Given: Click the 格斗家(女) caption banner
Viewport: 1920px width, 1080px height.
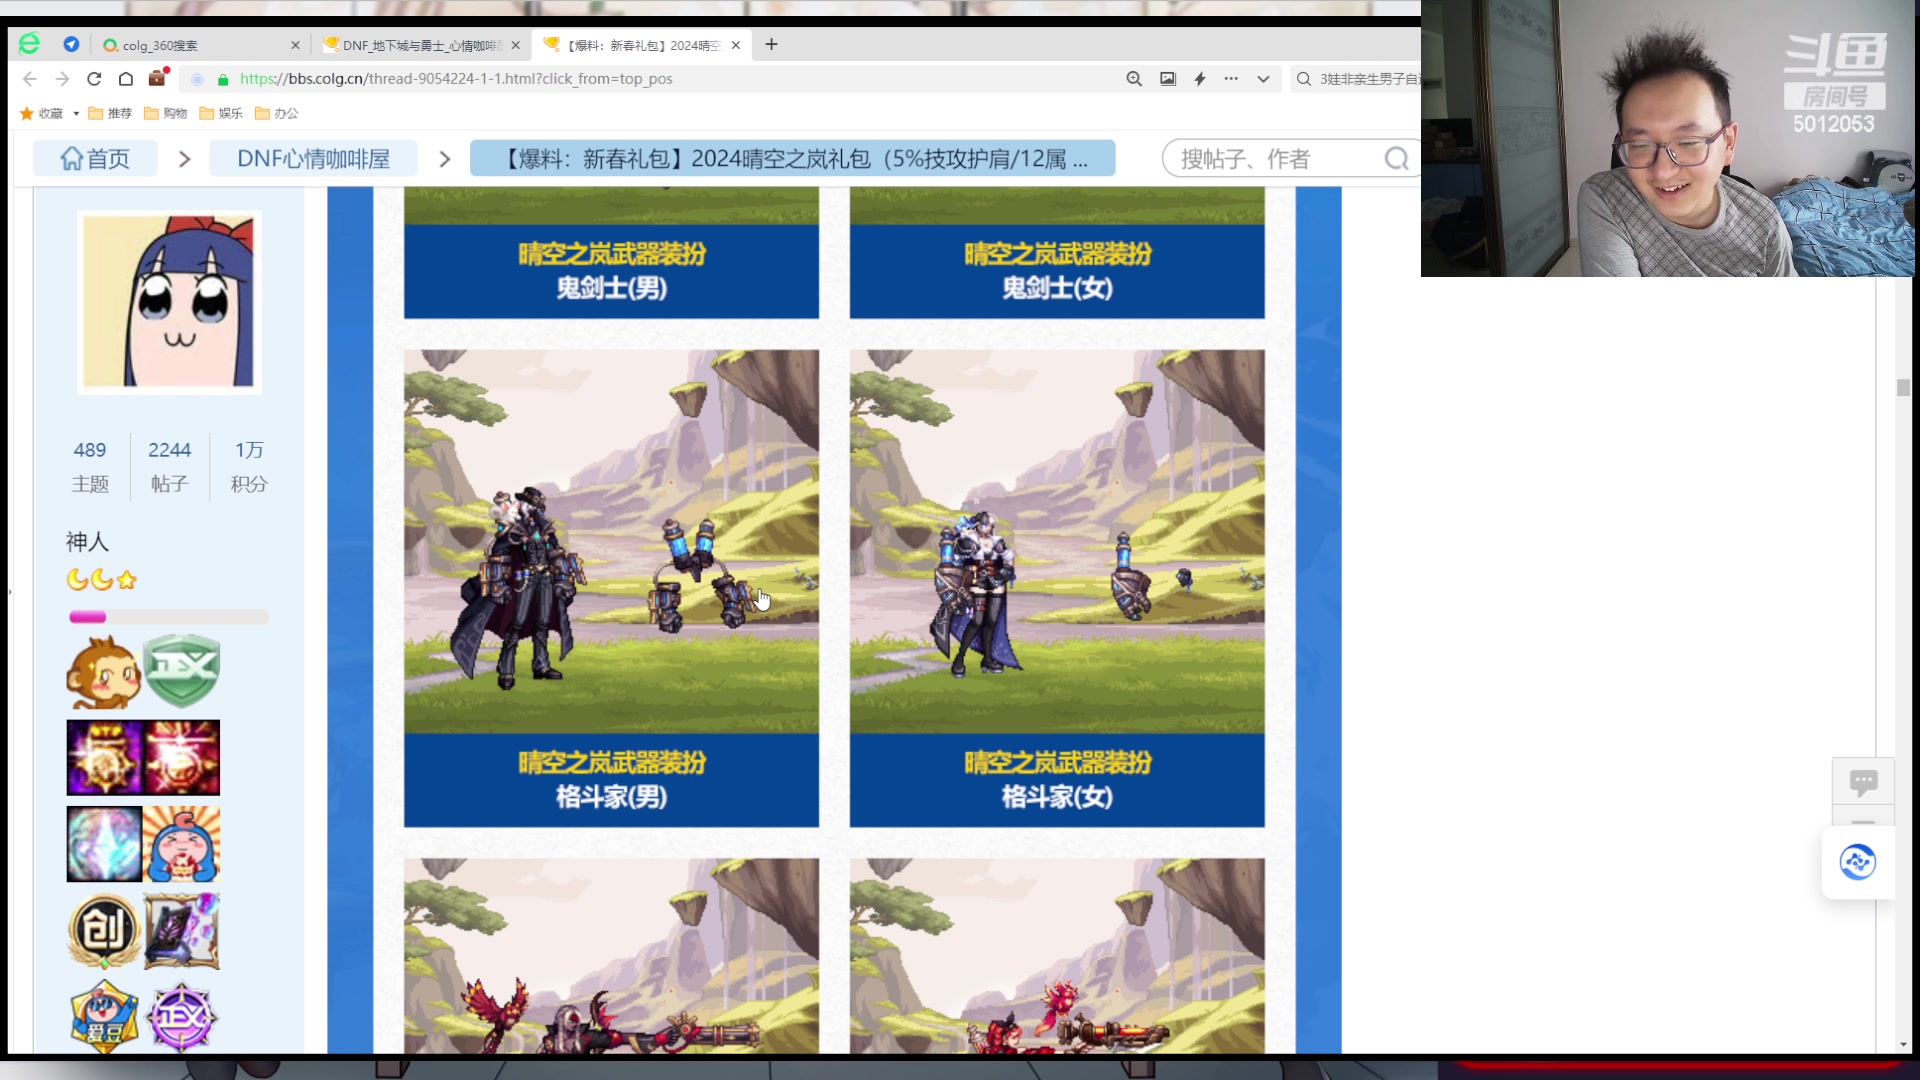Looking at the screenshot, I should click(x=1057, y=780).
